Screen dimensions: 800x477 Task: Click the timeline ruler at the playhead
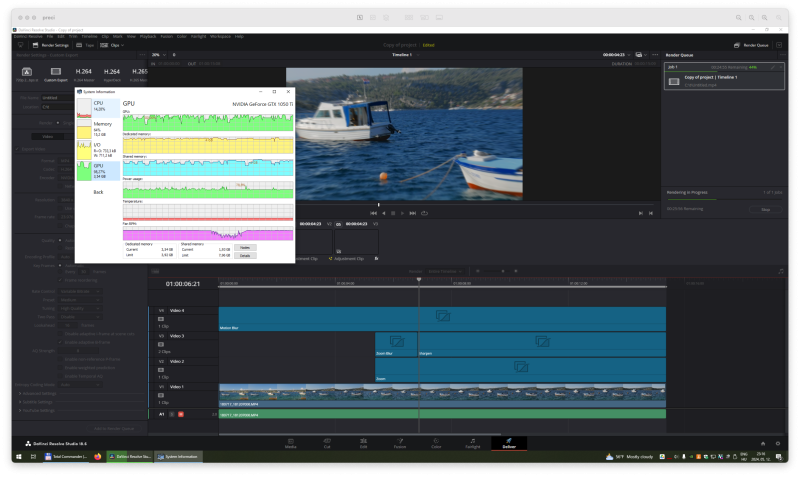point(419,283)
